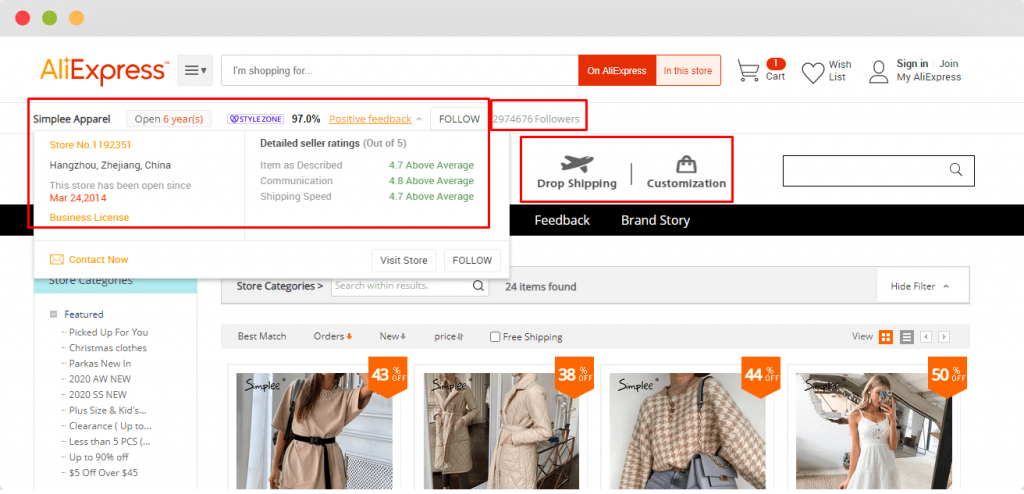This screenshot has height=494, width=1024.
Task: Open the Brand Story tab
Action: (x=655, y=220)
